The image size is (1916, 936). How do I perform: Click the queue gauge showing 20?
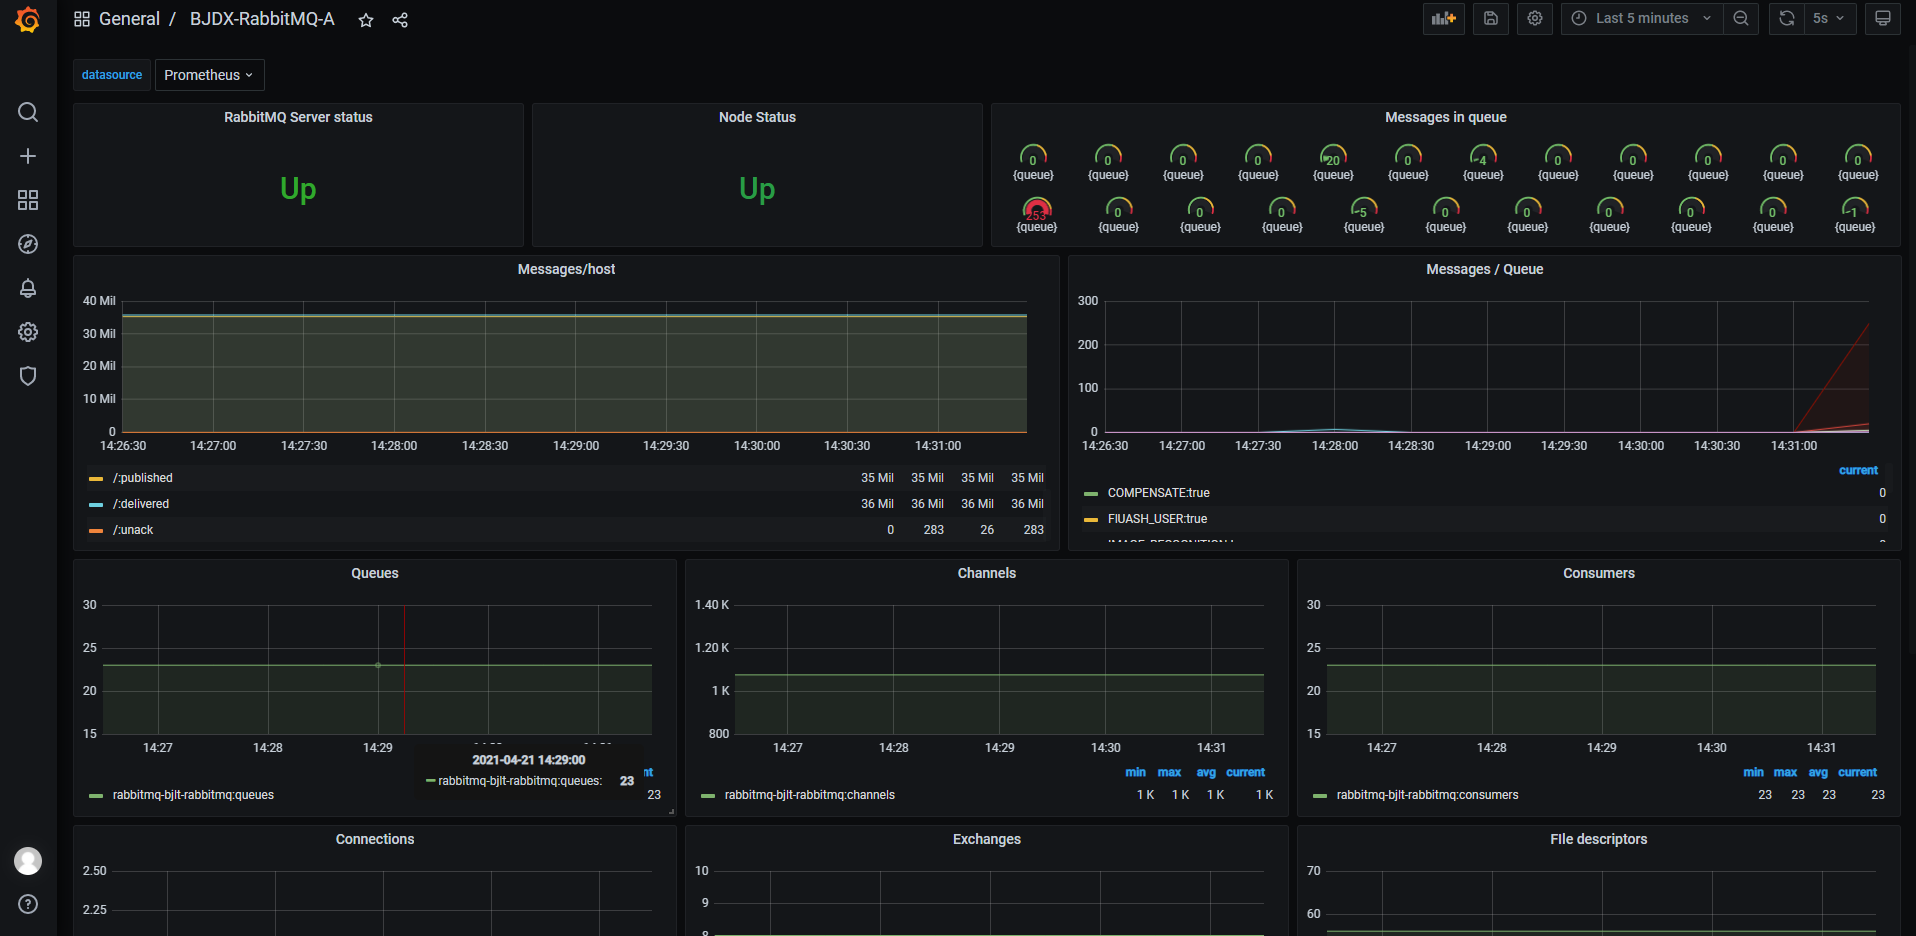[x=1333, y=157]
